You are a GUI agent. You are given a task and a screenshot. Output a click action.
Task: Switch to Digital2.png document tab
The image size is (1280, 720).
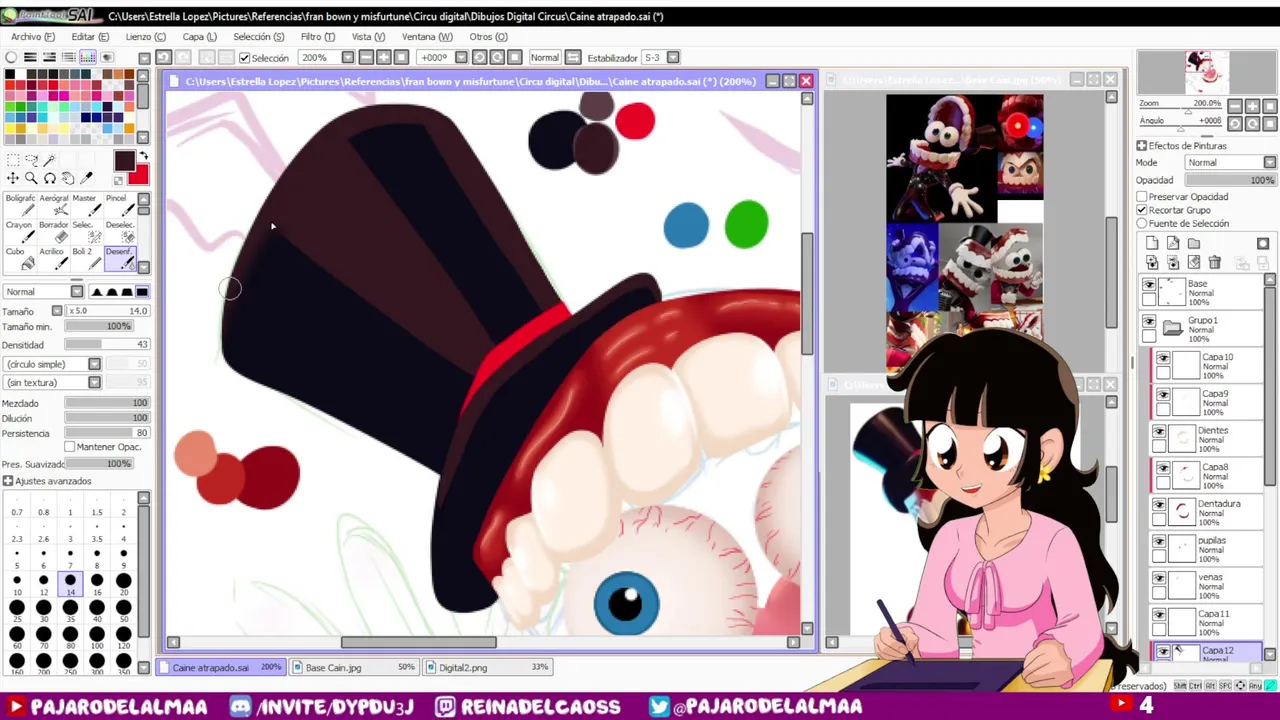click(488, 667)
